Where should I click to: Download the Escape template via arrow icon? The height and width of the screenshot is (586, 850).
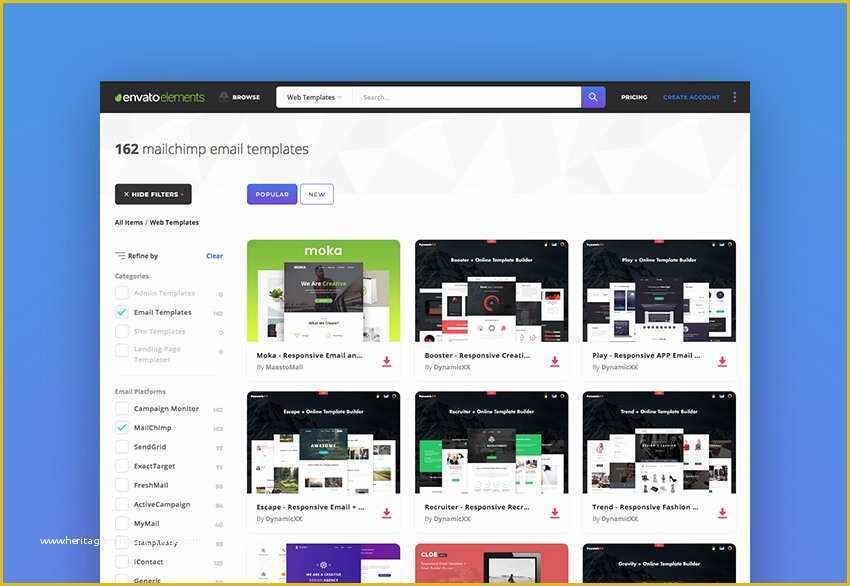(387, 513)
